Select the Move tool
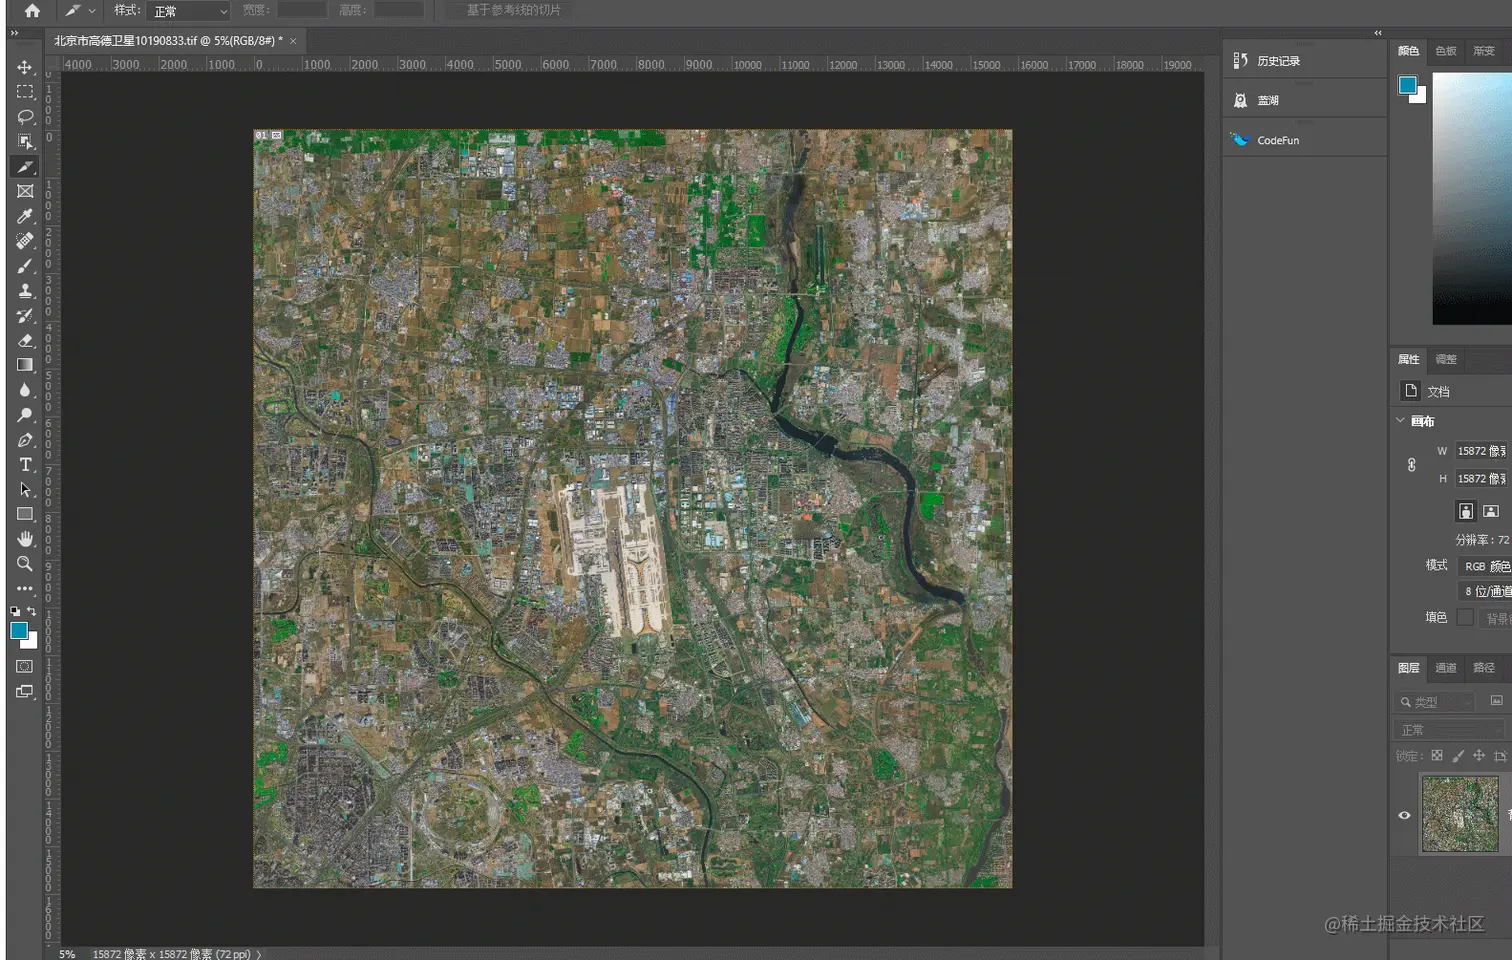The height and width of the screenshot is (960, 1512). pyautogui.click(x=25, y=67)
